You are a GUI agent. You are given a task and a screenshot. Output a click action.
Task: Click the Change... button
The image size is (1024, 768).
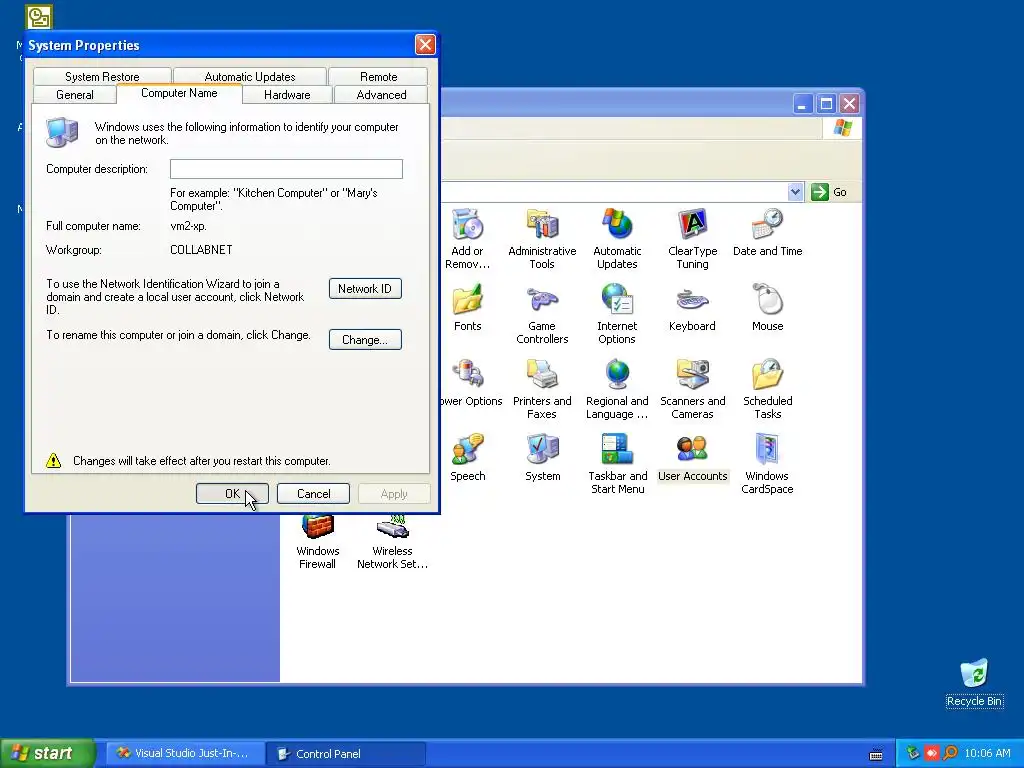pyautogui.click(x=365, y=340)
